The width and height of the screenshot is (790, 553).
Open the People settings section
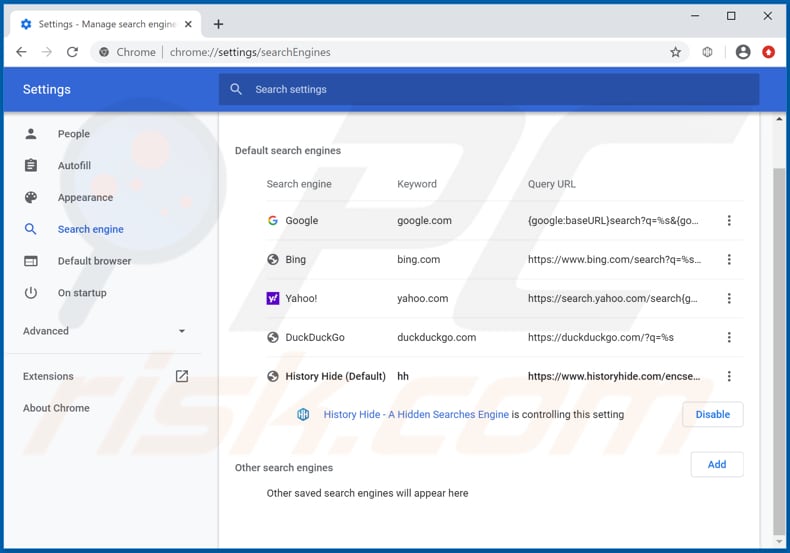[74, 134]
